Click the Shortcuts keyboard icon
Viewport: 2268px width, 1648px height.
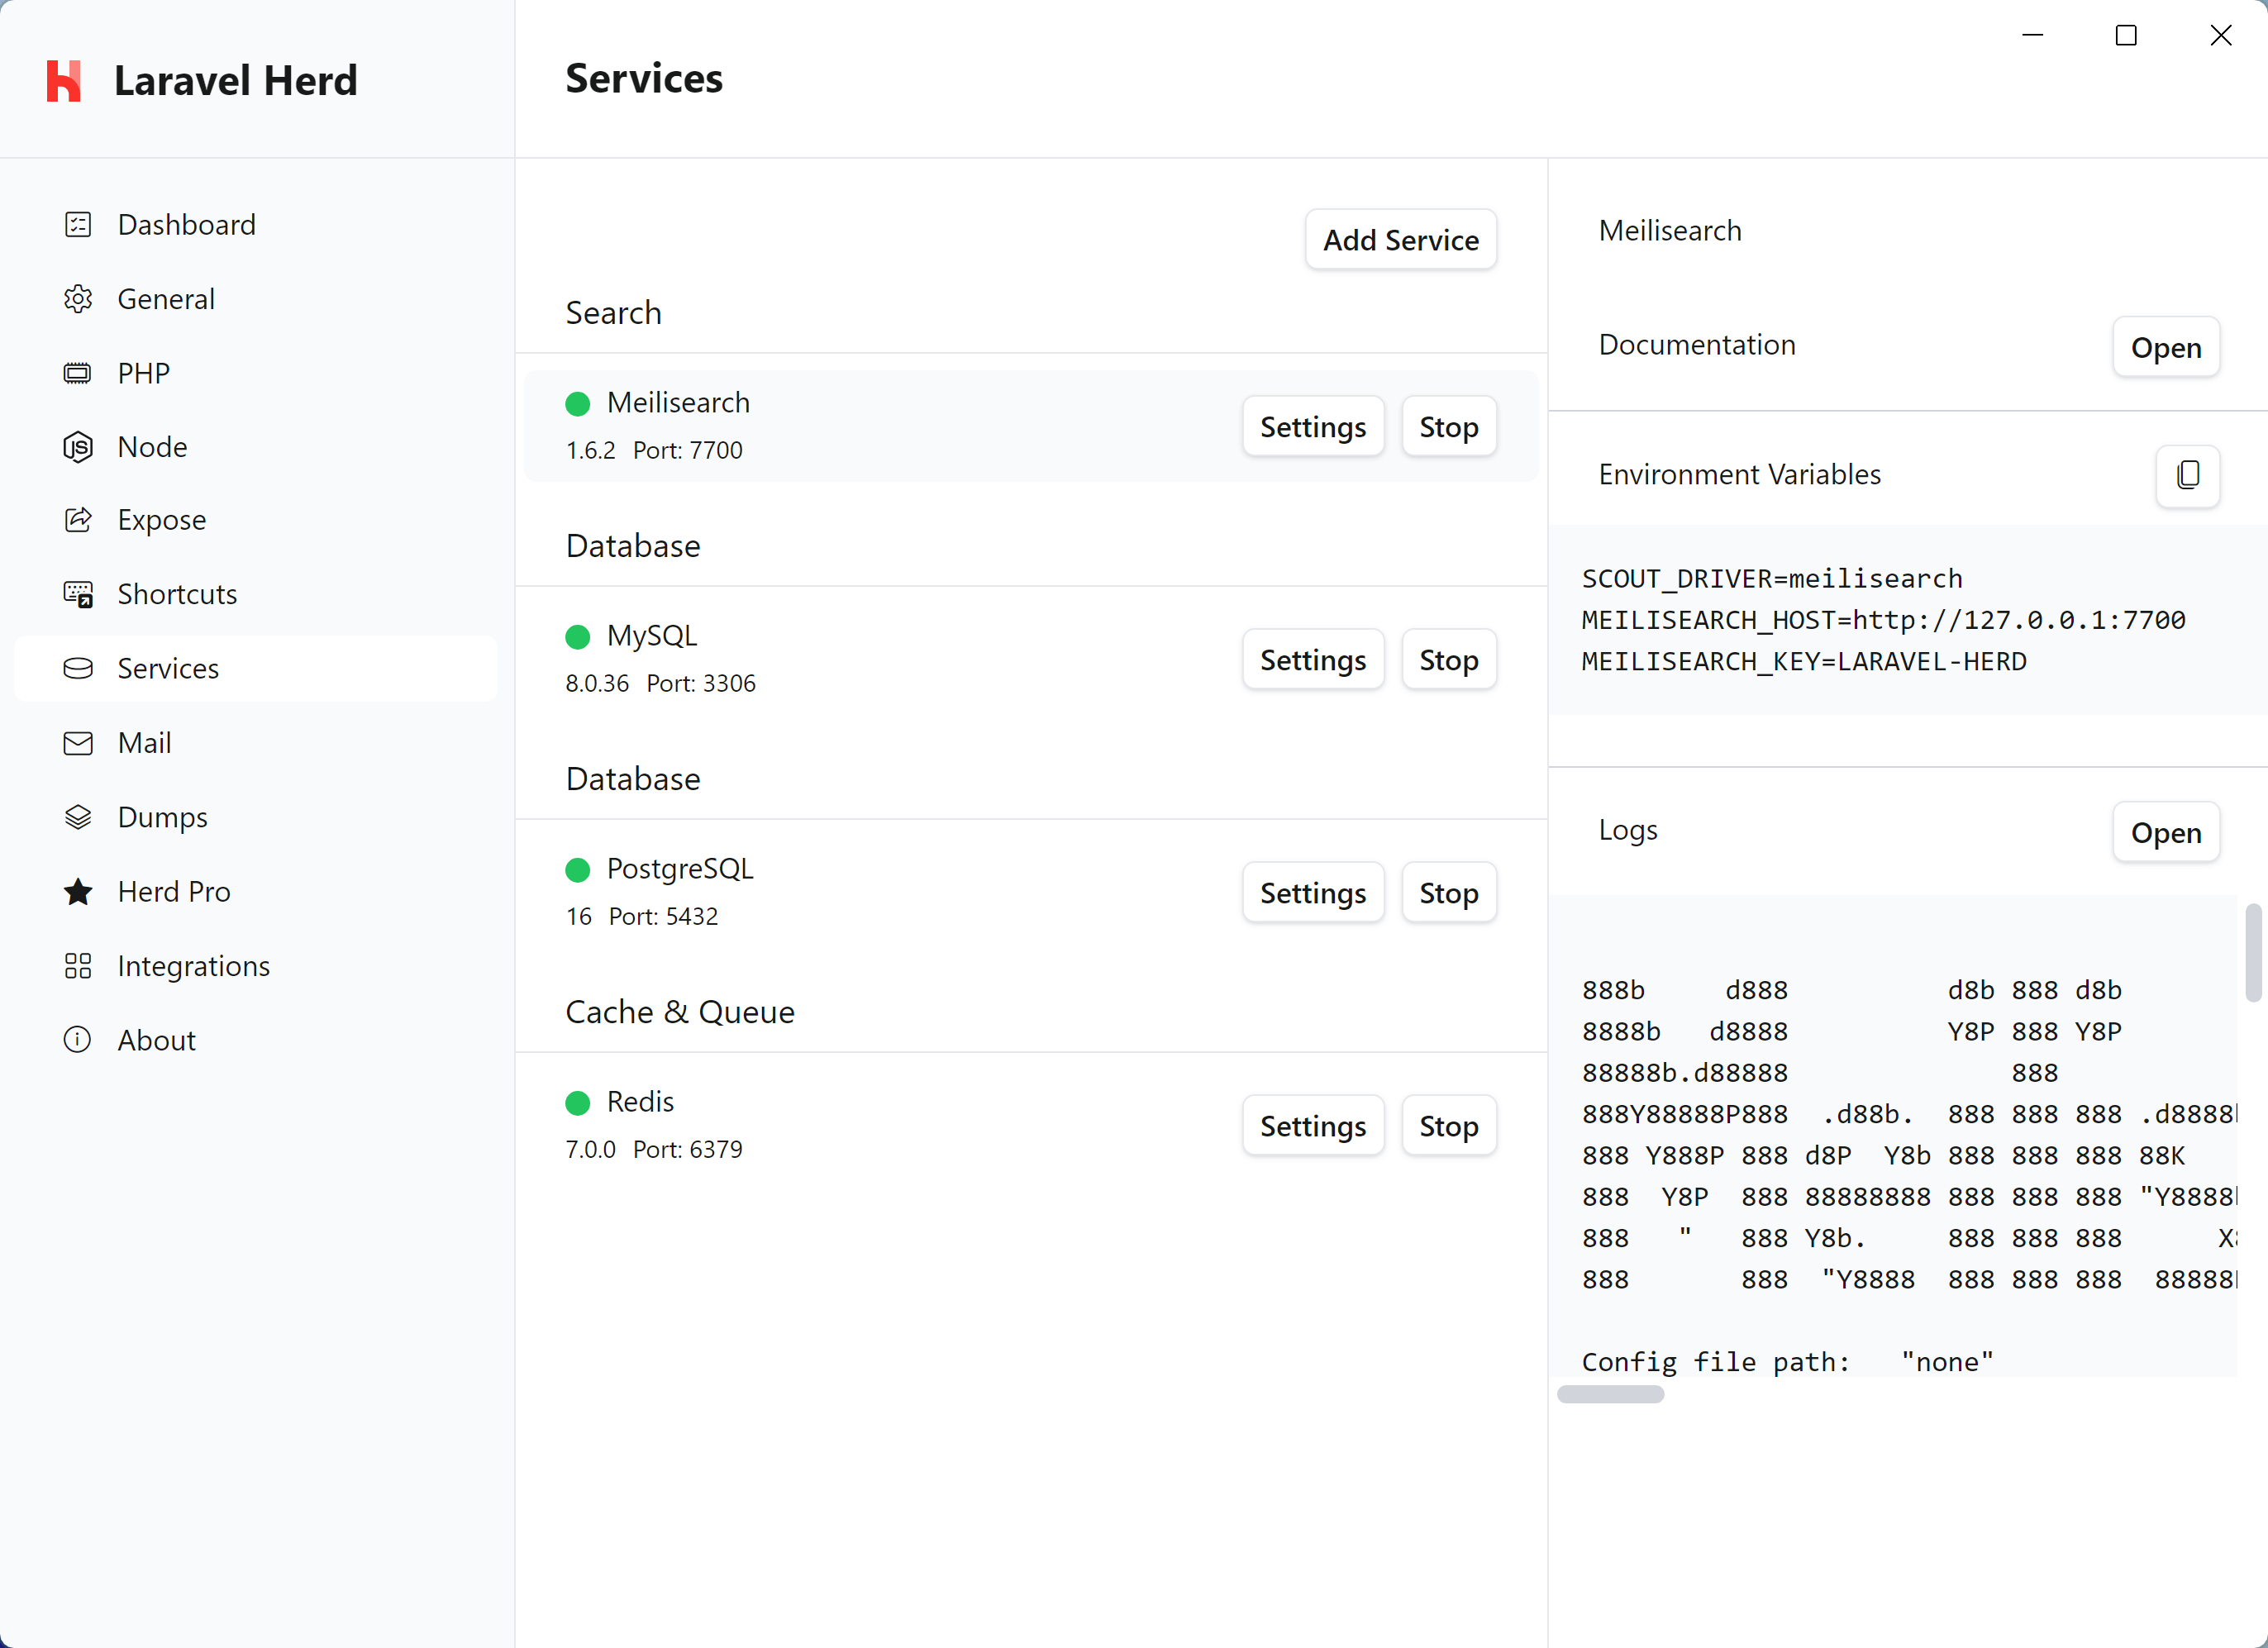(x=78, y=594)
